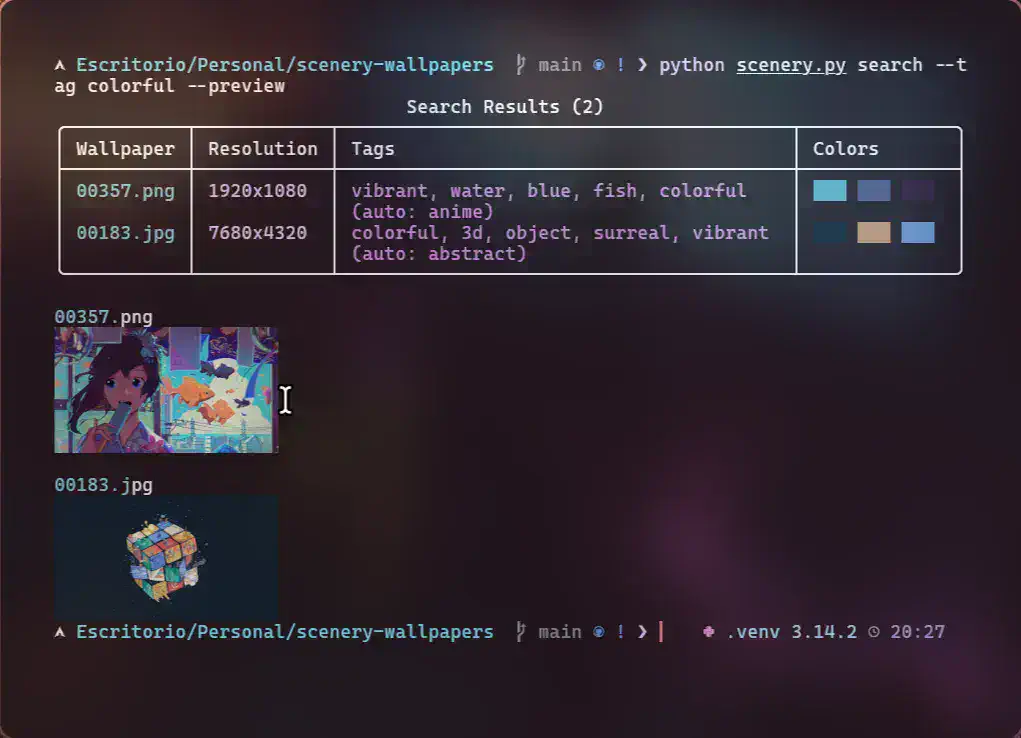This screenshot has height=738, width=1021.
Task: Pick the light cyan swatch for 00357.png
Action: [x=830, y=191]
